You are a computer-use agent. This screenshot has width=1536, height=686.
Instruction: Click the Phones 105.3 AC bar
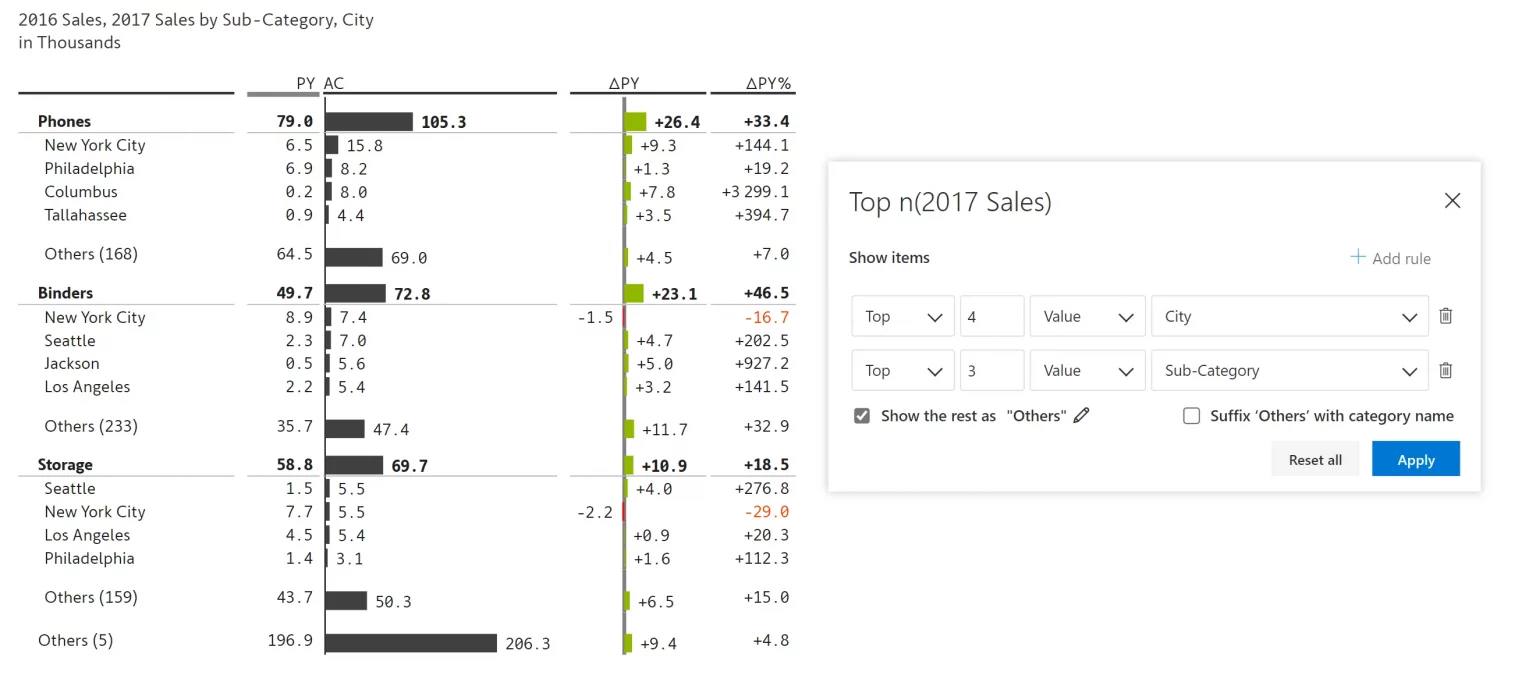point(369,121)
